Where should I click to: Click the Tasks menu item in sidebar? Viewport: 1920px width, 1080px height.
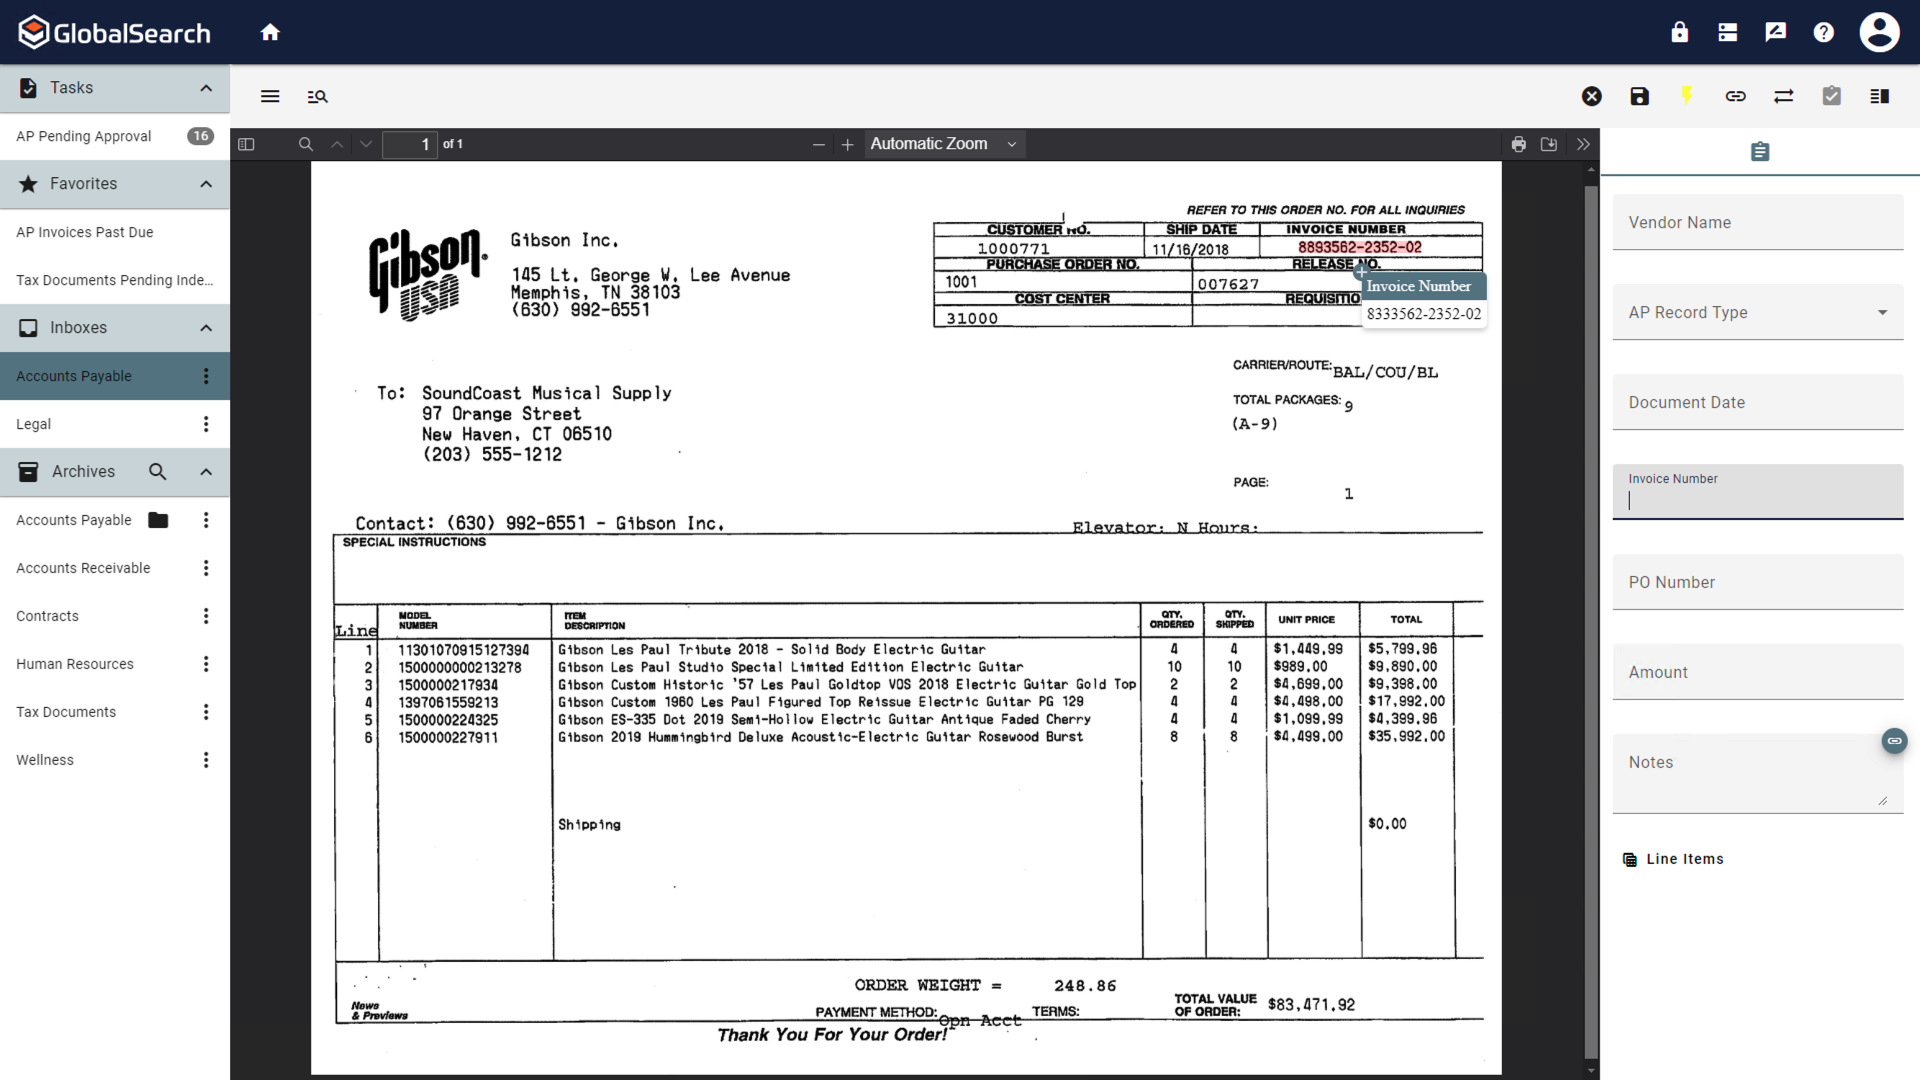[x=71, y=87]
